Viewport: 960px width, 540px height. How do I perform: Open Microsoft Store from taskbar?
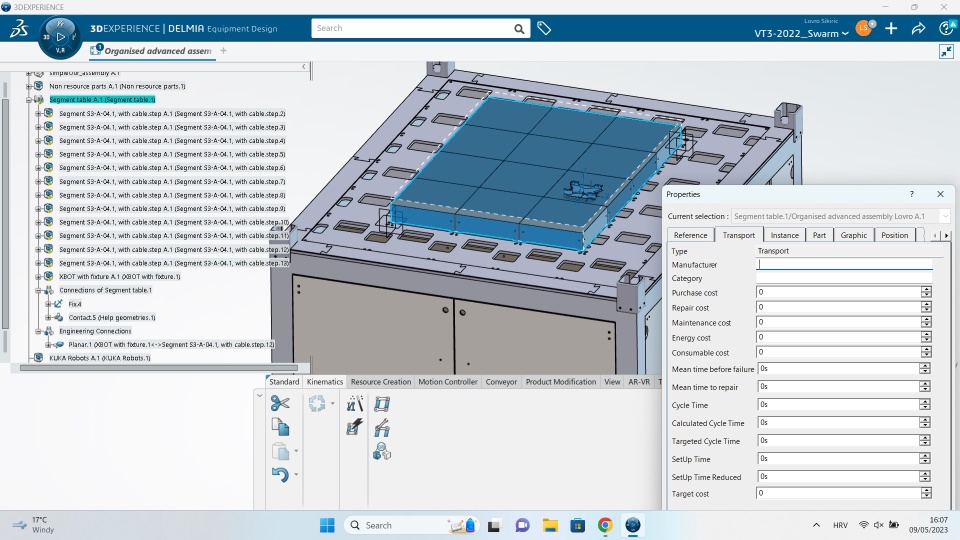[577, 525]
